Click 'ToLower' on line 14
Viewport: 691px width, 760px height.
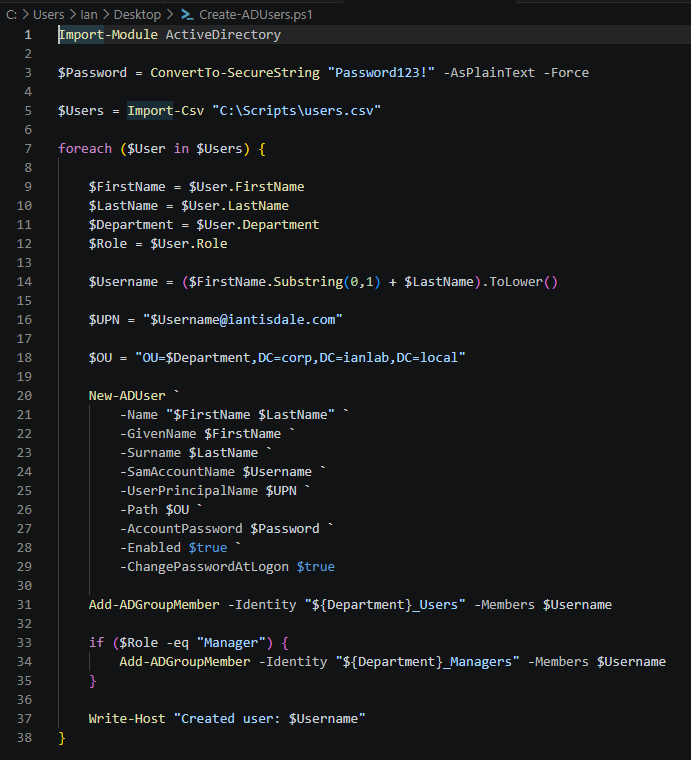point(516,282)
